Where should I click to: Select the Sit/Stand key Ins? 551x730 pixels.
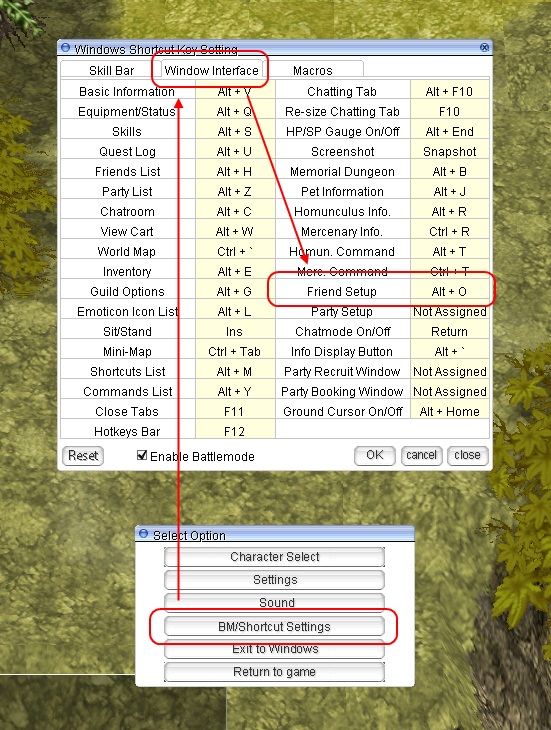(235, 331)
